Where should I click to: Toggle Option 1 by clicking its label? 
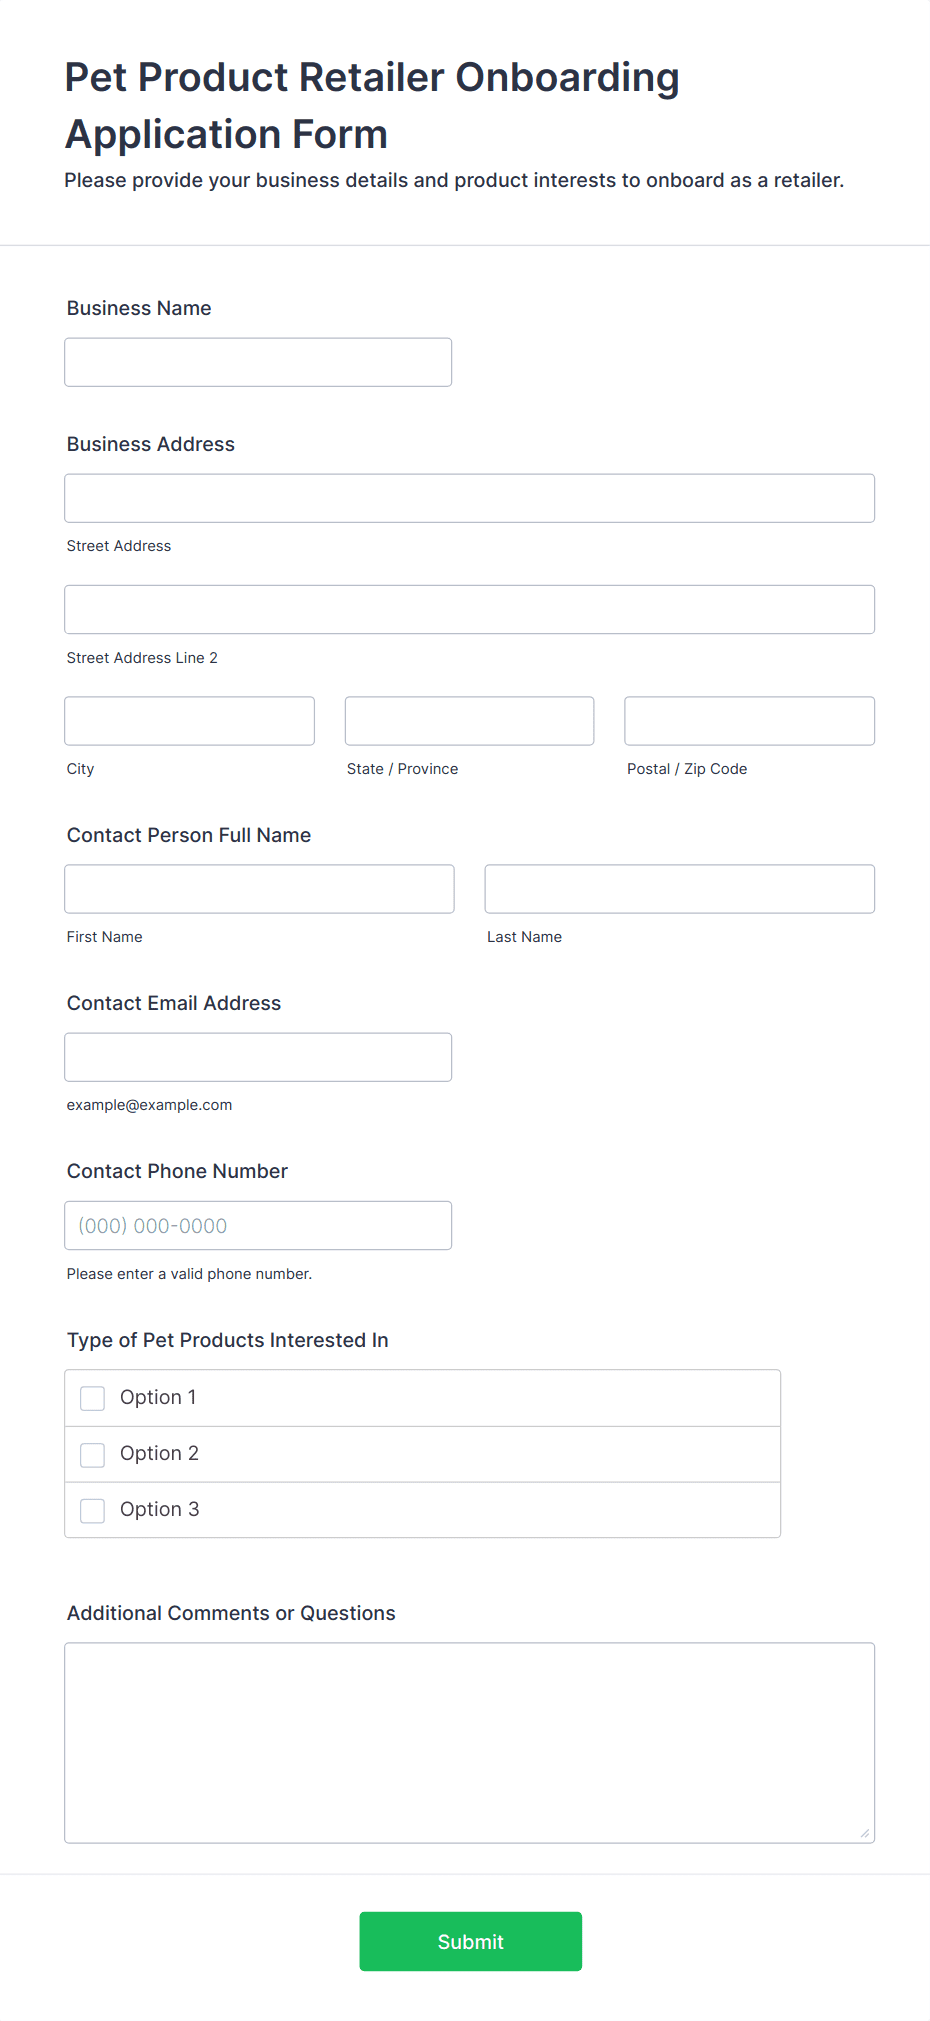coord(158,1397)
